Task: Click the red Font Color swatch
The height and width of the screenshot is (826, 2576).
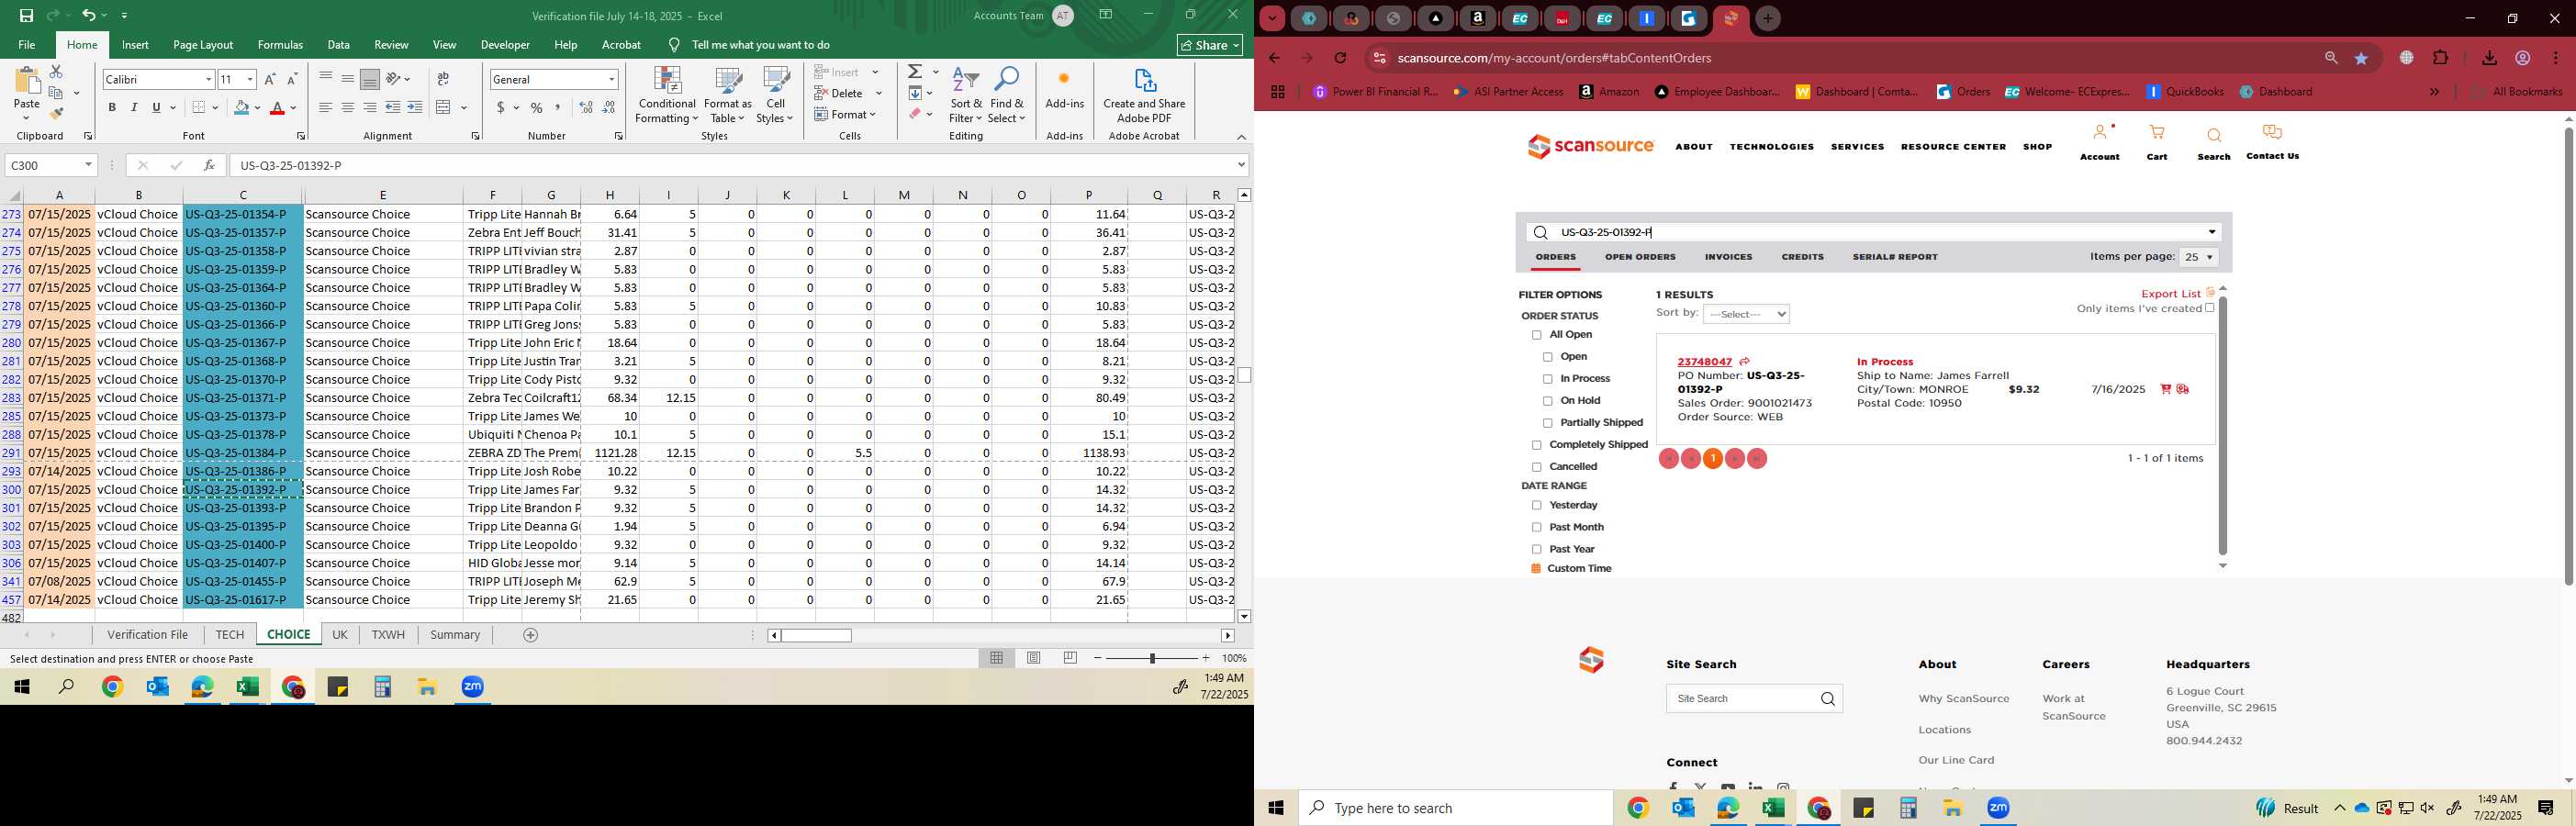Action: (x=277, y=108)
